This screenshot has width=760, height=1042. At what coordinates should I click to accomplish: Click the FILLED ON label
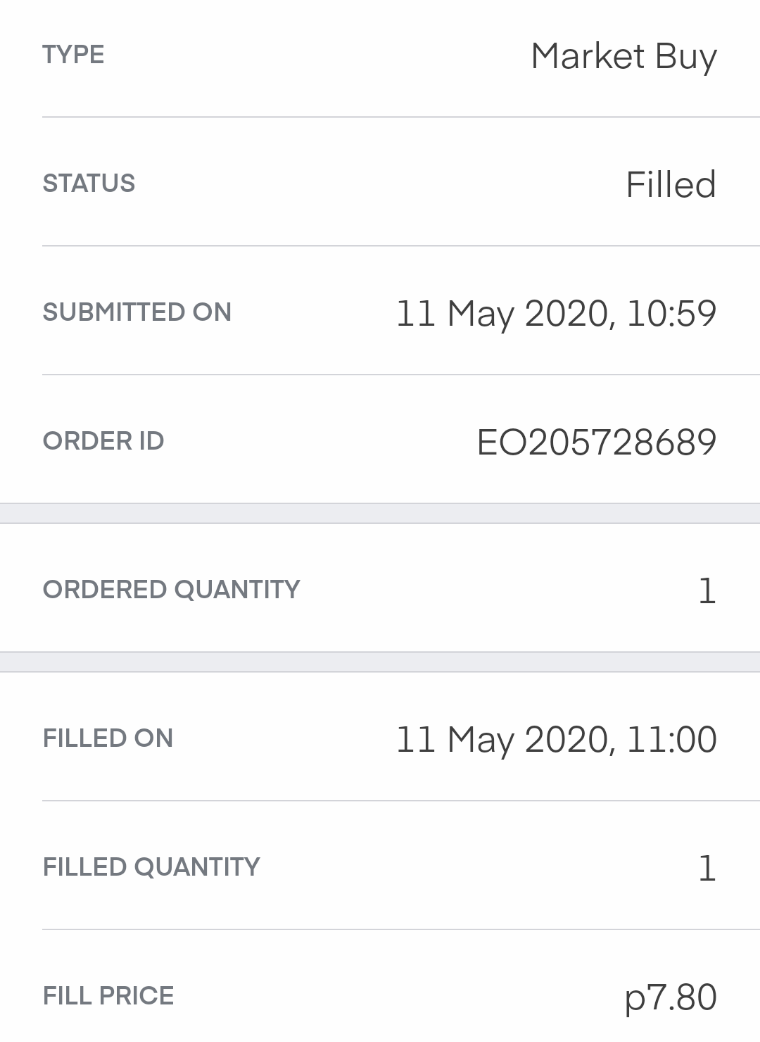108,738
